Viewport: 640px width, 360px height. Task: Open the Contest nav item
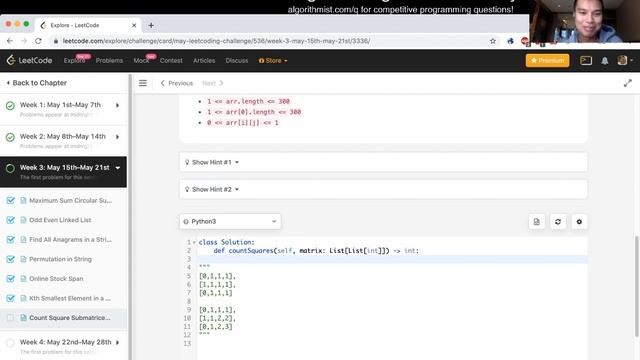(171, 60)
